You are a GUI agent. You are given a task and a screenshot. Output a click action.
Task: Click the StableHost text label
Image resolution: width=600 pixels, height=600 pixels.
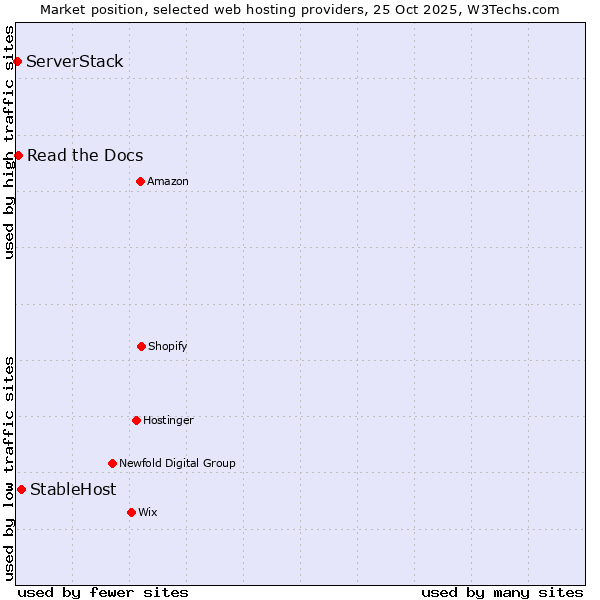click(x=73, y=489)
